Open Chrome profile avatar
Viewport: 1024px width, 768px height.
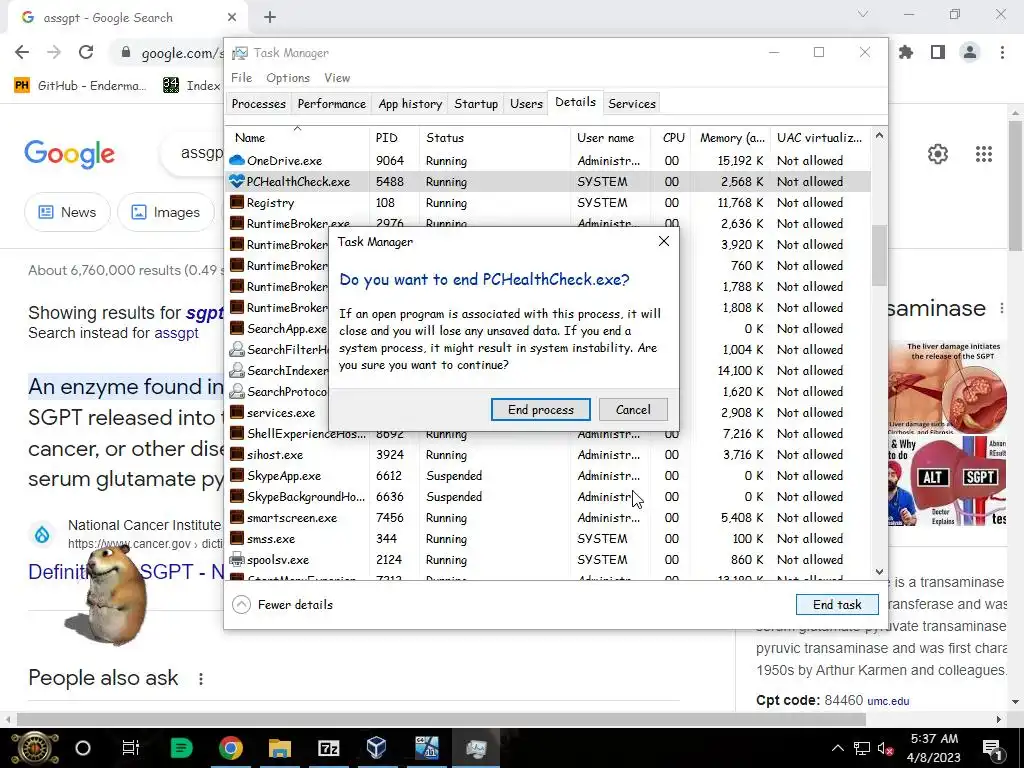tap(970, 52)
